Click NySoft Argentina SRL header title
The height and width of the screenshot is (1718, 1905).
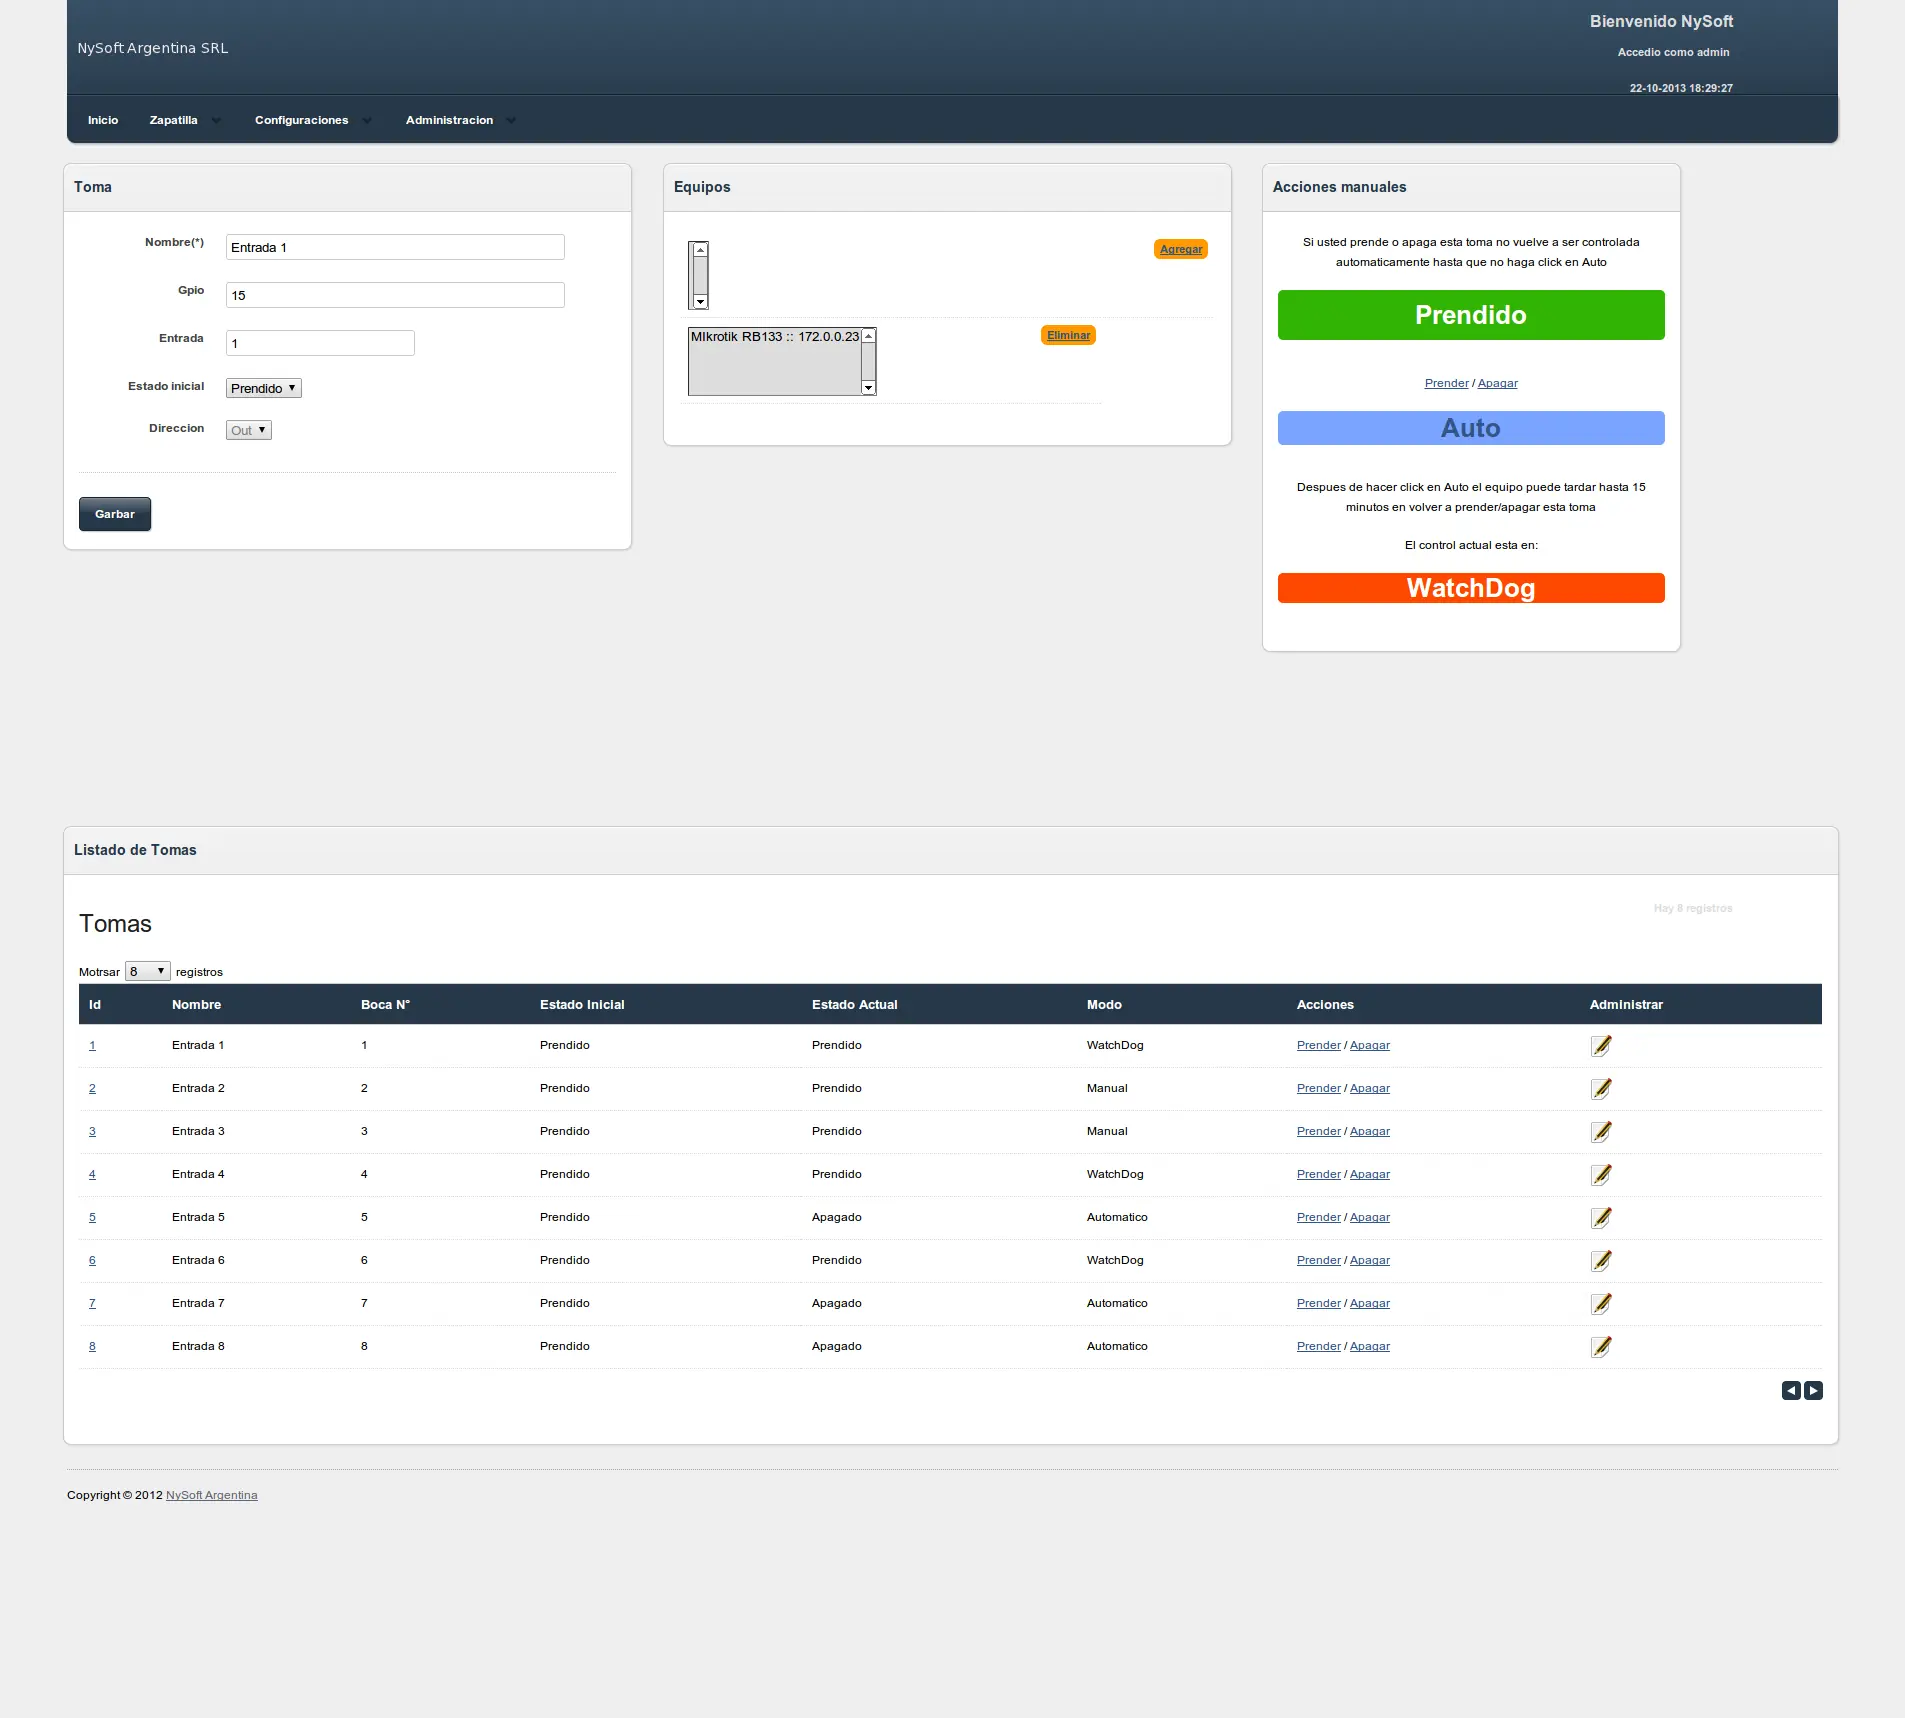click(x=153, y=48)
